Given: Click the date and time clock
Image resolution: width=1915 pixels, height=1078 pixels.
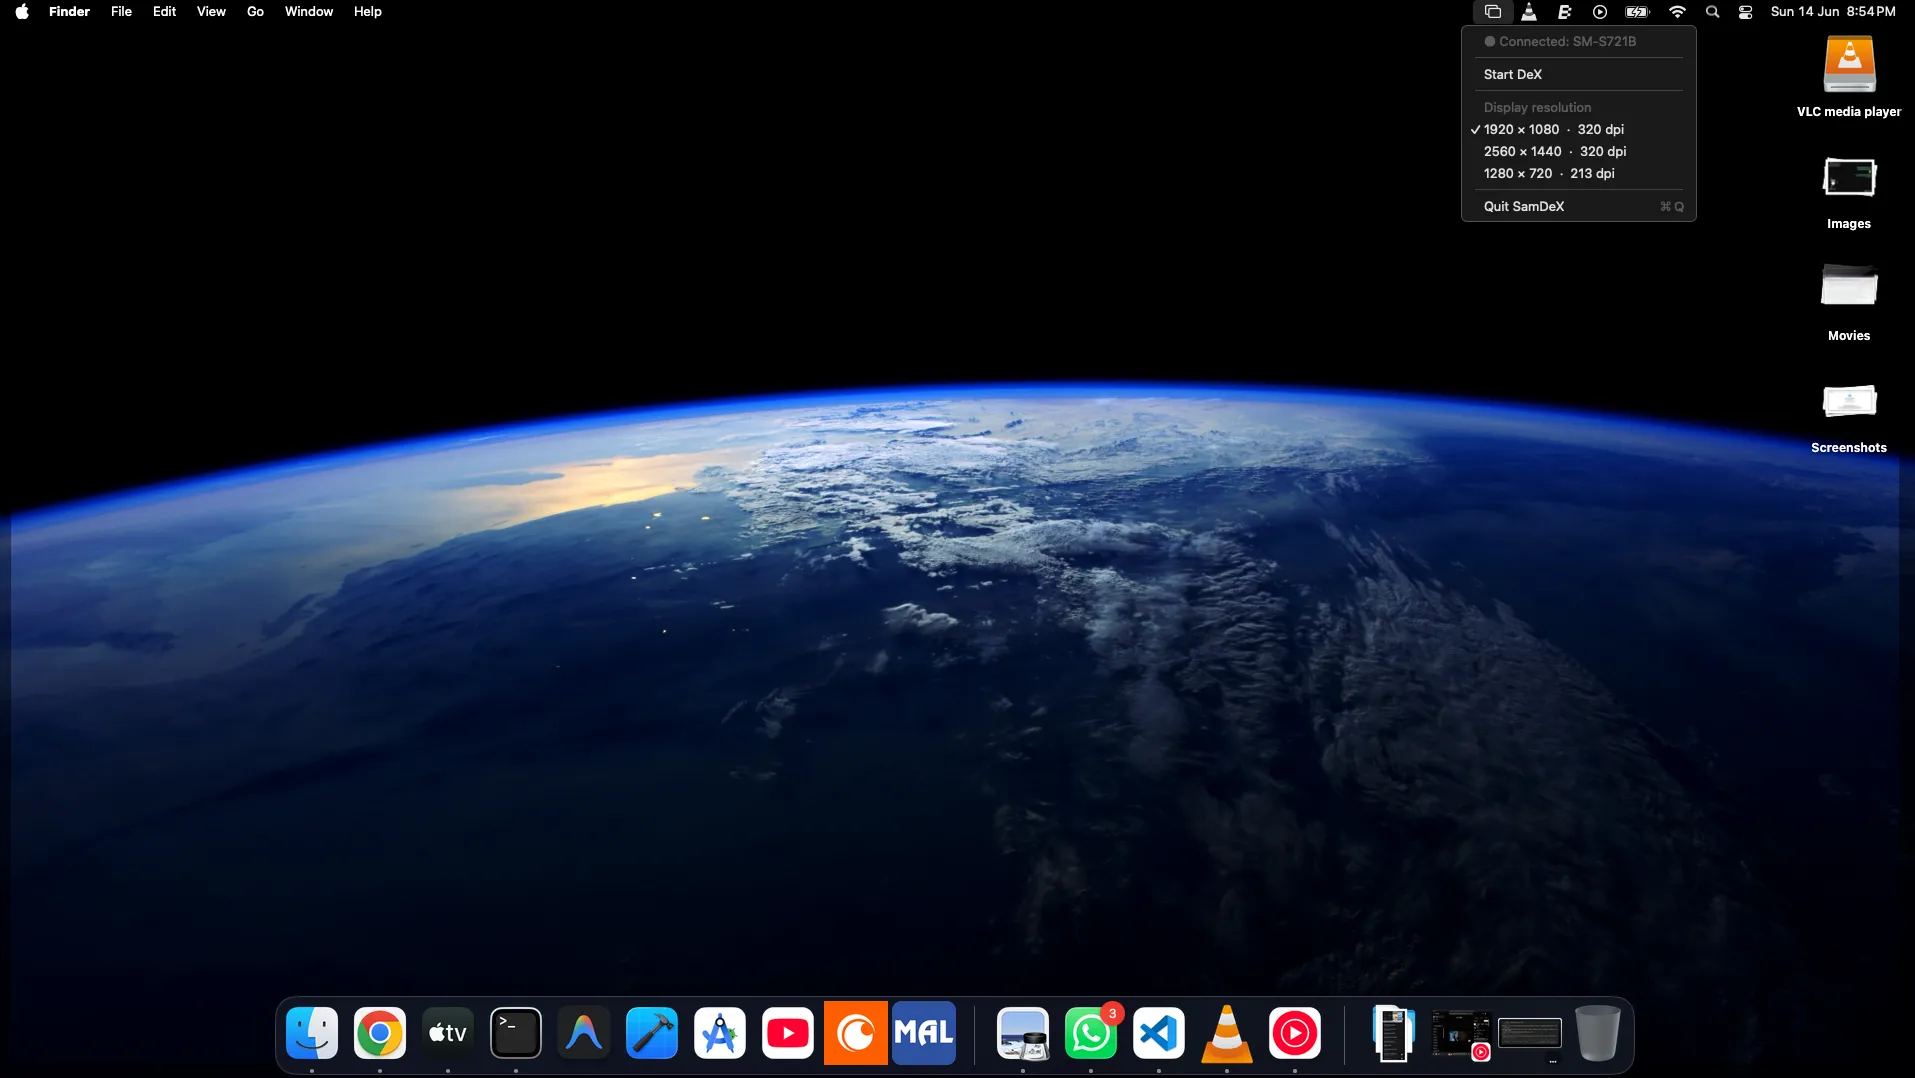Looking at the screenshot, I should point(1833,12).
